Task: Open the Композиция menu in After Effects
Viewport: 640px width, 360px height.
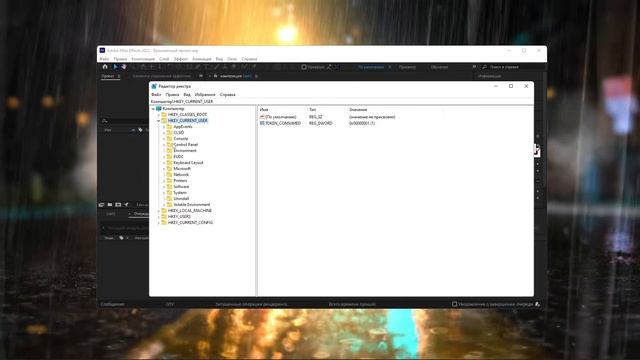Action: [x=143, y=59]
